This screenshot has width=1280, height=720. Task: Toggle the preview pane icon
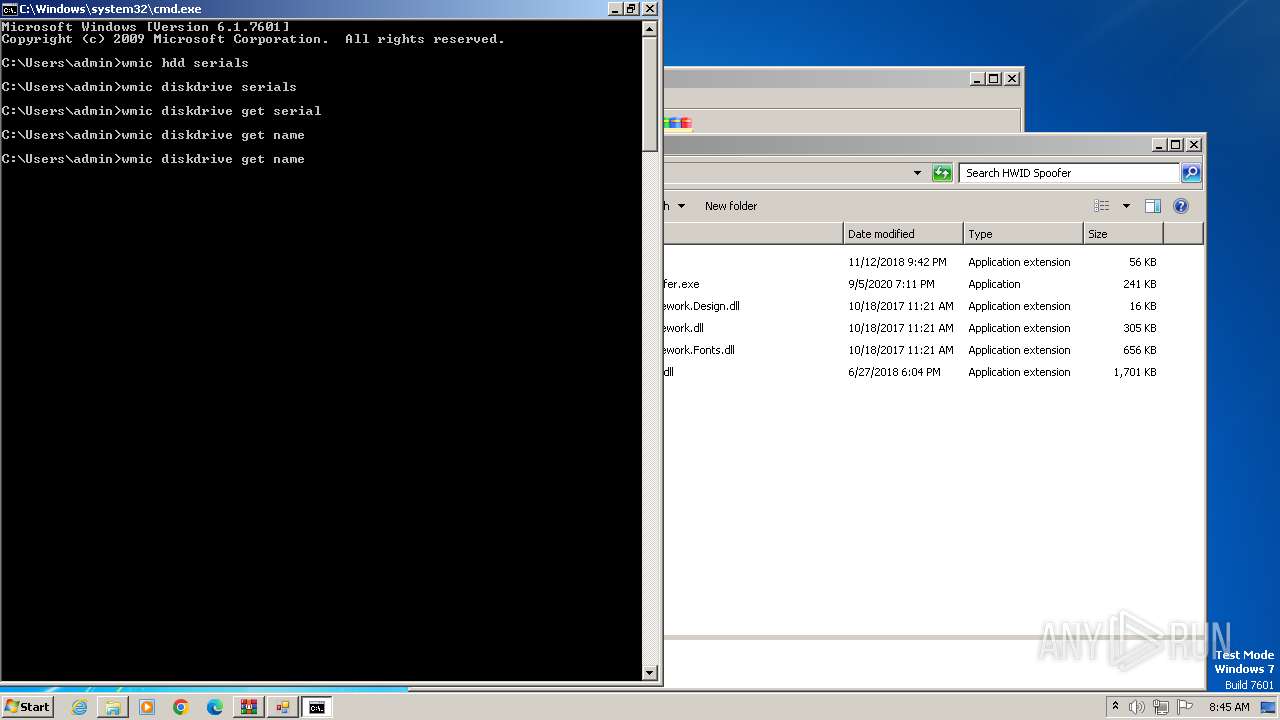point(1153,206)
